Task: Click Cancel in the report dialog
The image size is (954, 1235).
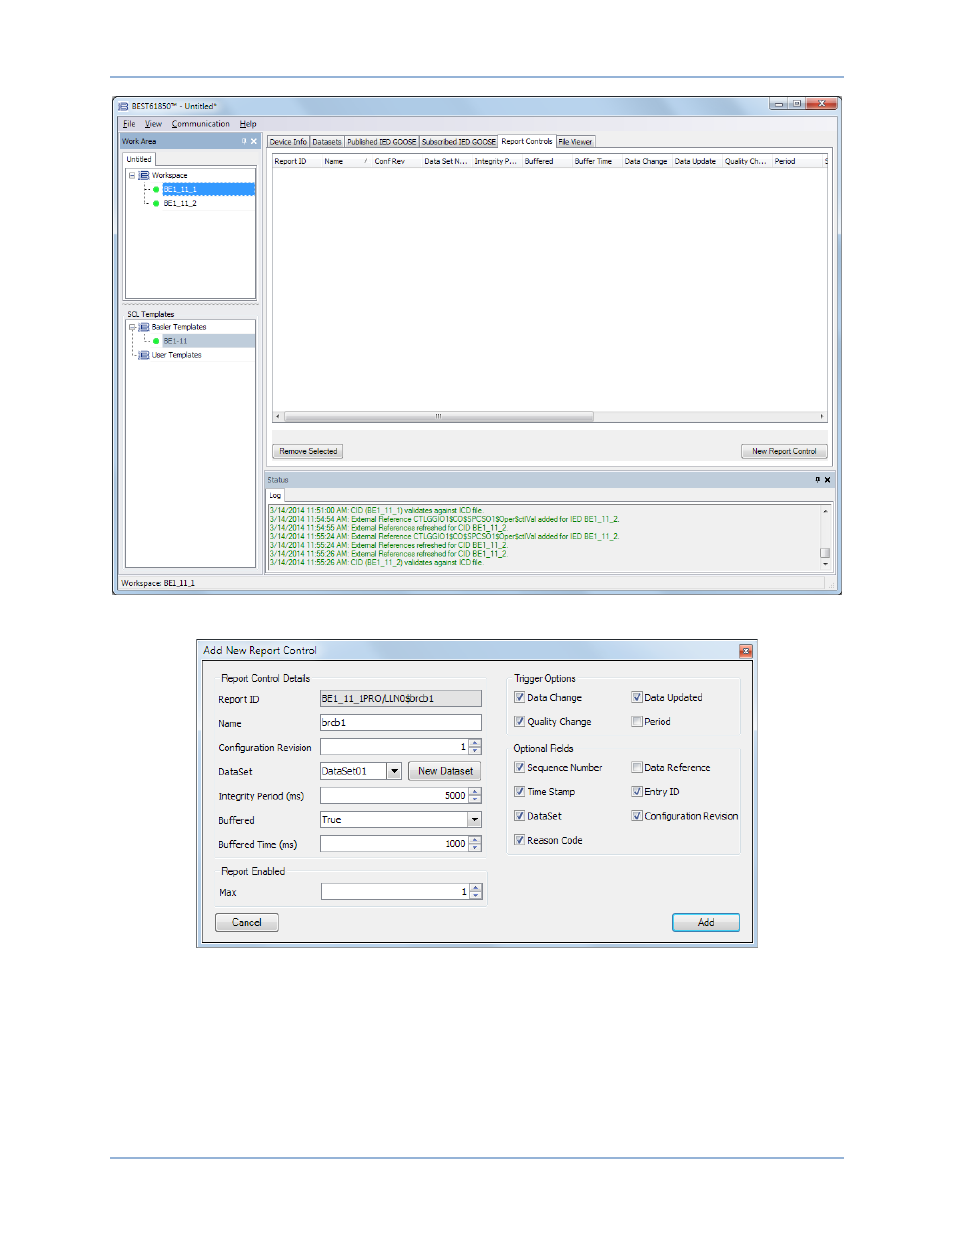Action: [x=247, y=922]
